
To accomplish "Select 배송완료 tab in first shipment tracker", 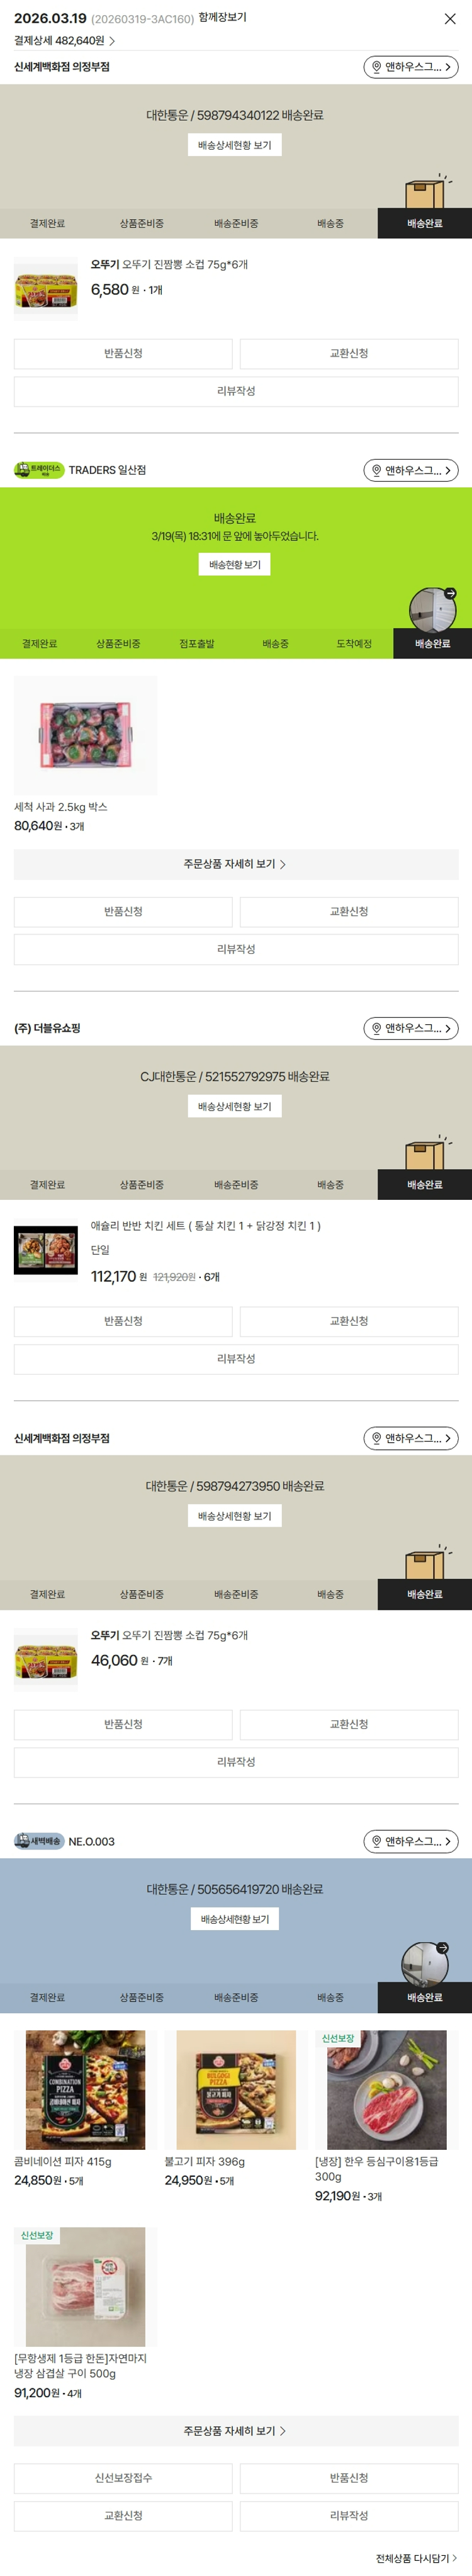I will (x=425, y=224).
